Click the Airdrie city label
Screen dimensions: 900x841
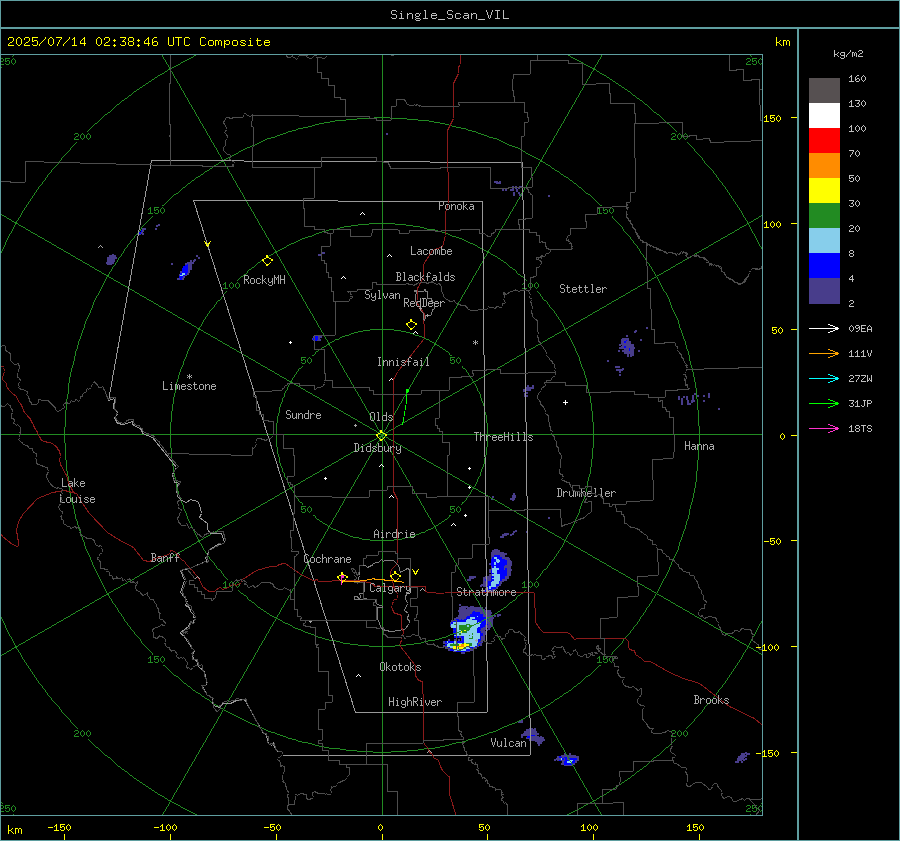[394, 534]
